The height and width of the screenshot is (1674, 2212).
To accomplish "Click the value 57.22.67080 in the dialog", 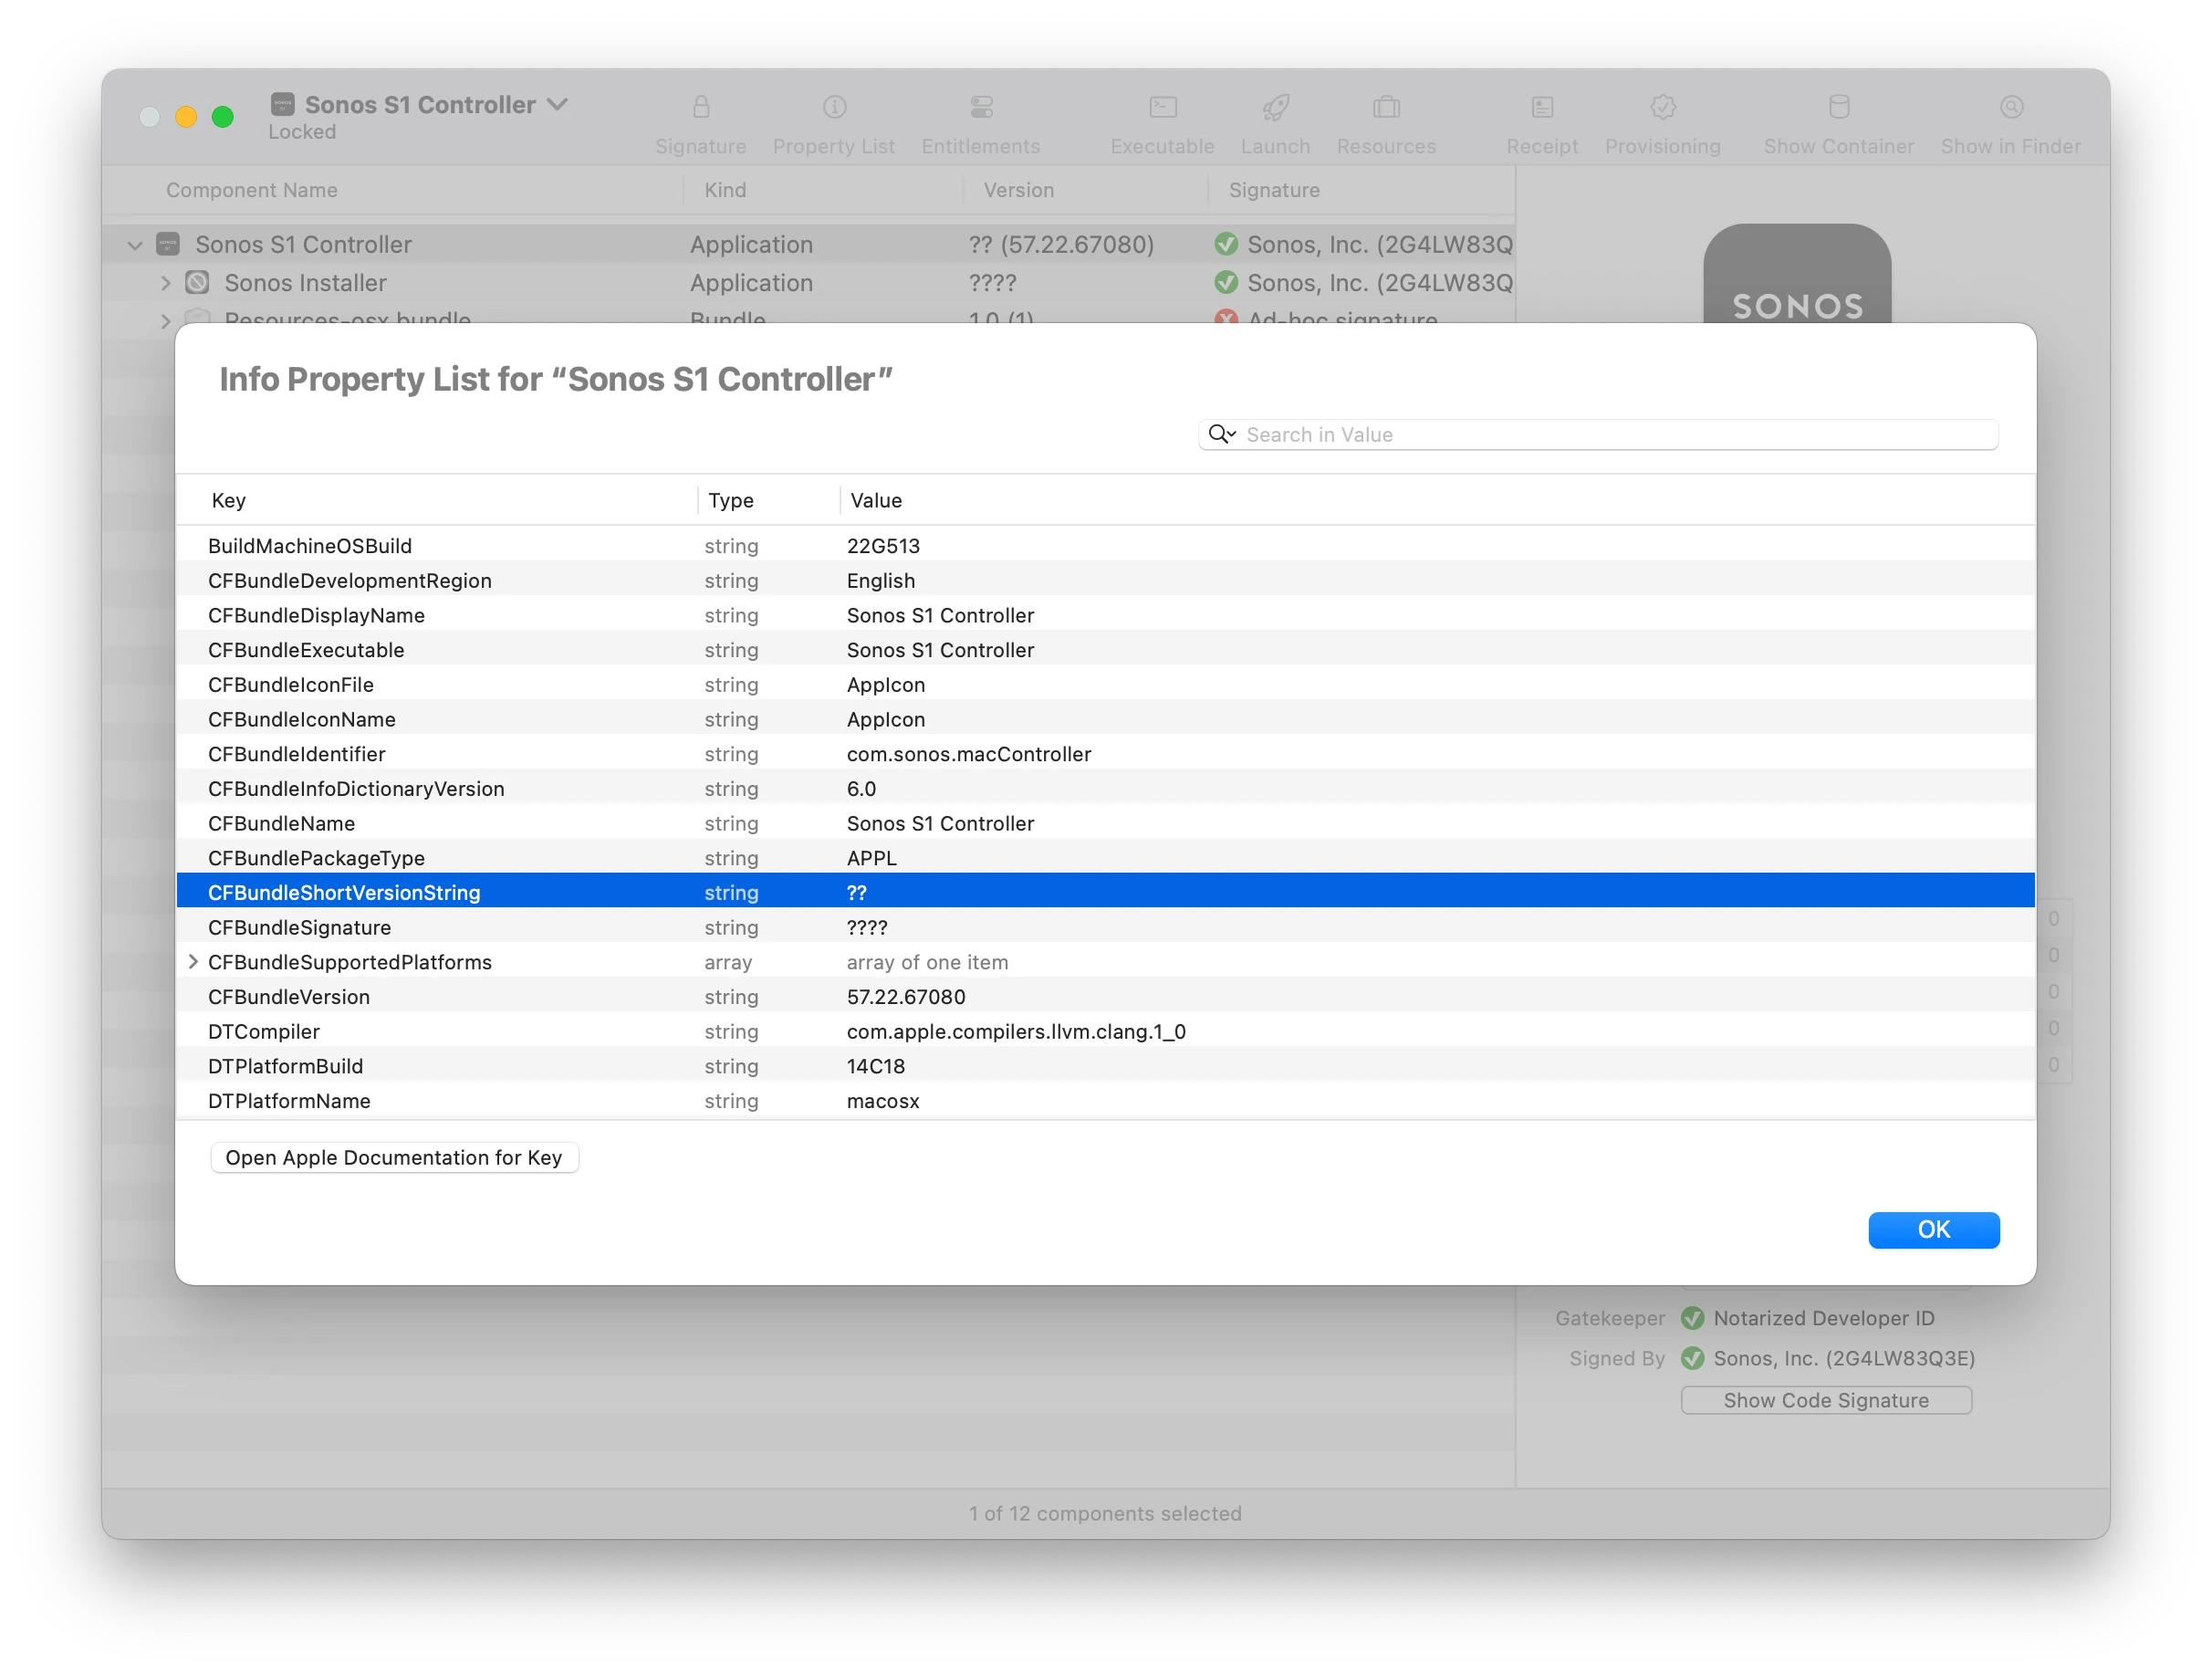I will click(x=906, y=997).
